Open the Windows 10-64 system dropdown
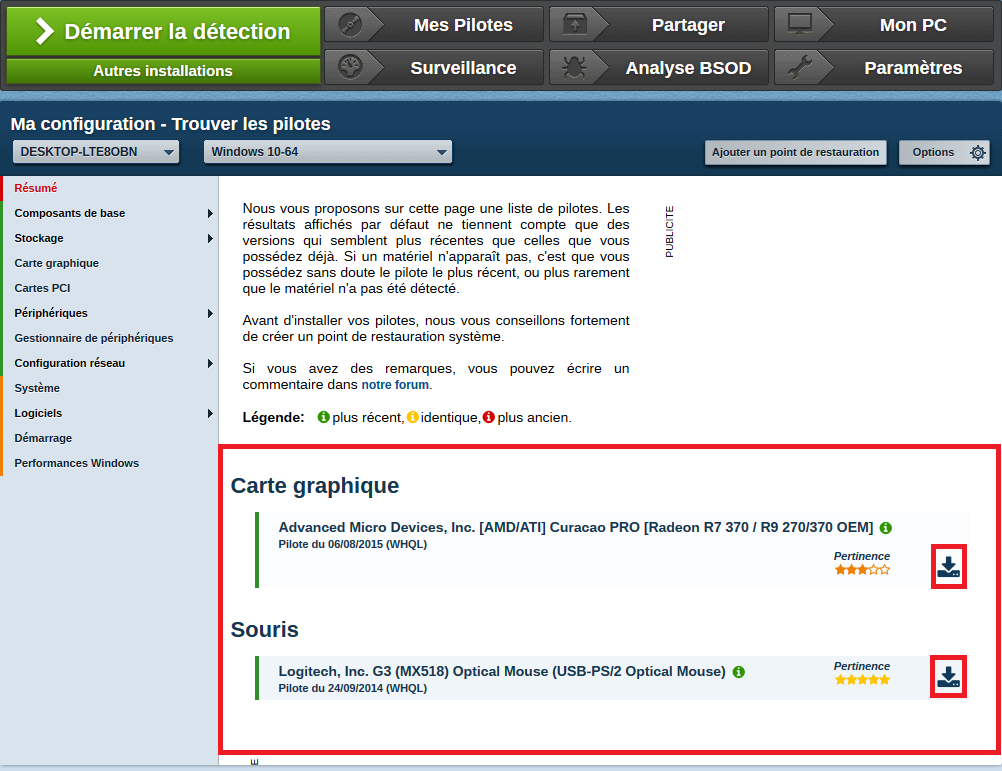 pos(328,152)
